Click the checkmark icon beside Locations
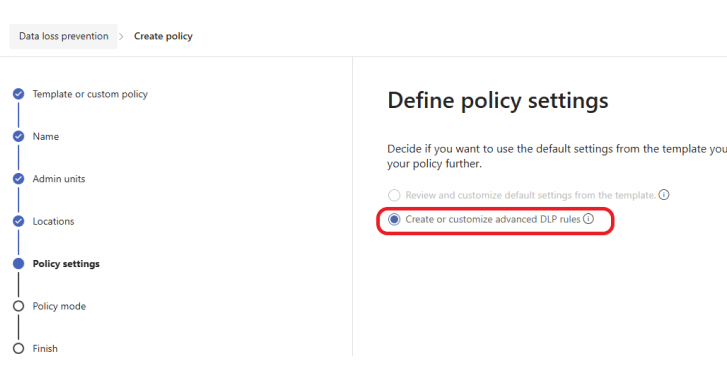Image resolution: width=727 pixels, height=380 pixels. tap(19, 221)
